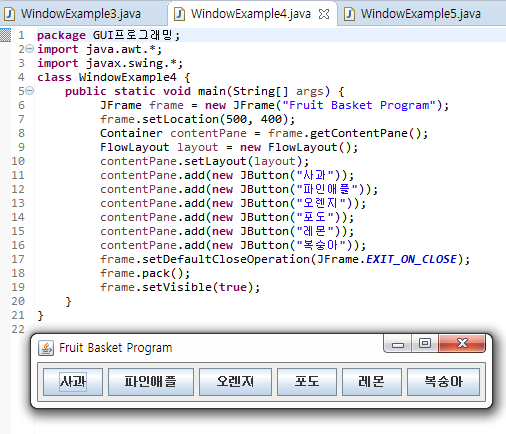Click the "복숭아" string literal in code
Image resolution: width=506 pixels, height=434 pixels.
[321, 245]
